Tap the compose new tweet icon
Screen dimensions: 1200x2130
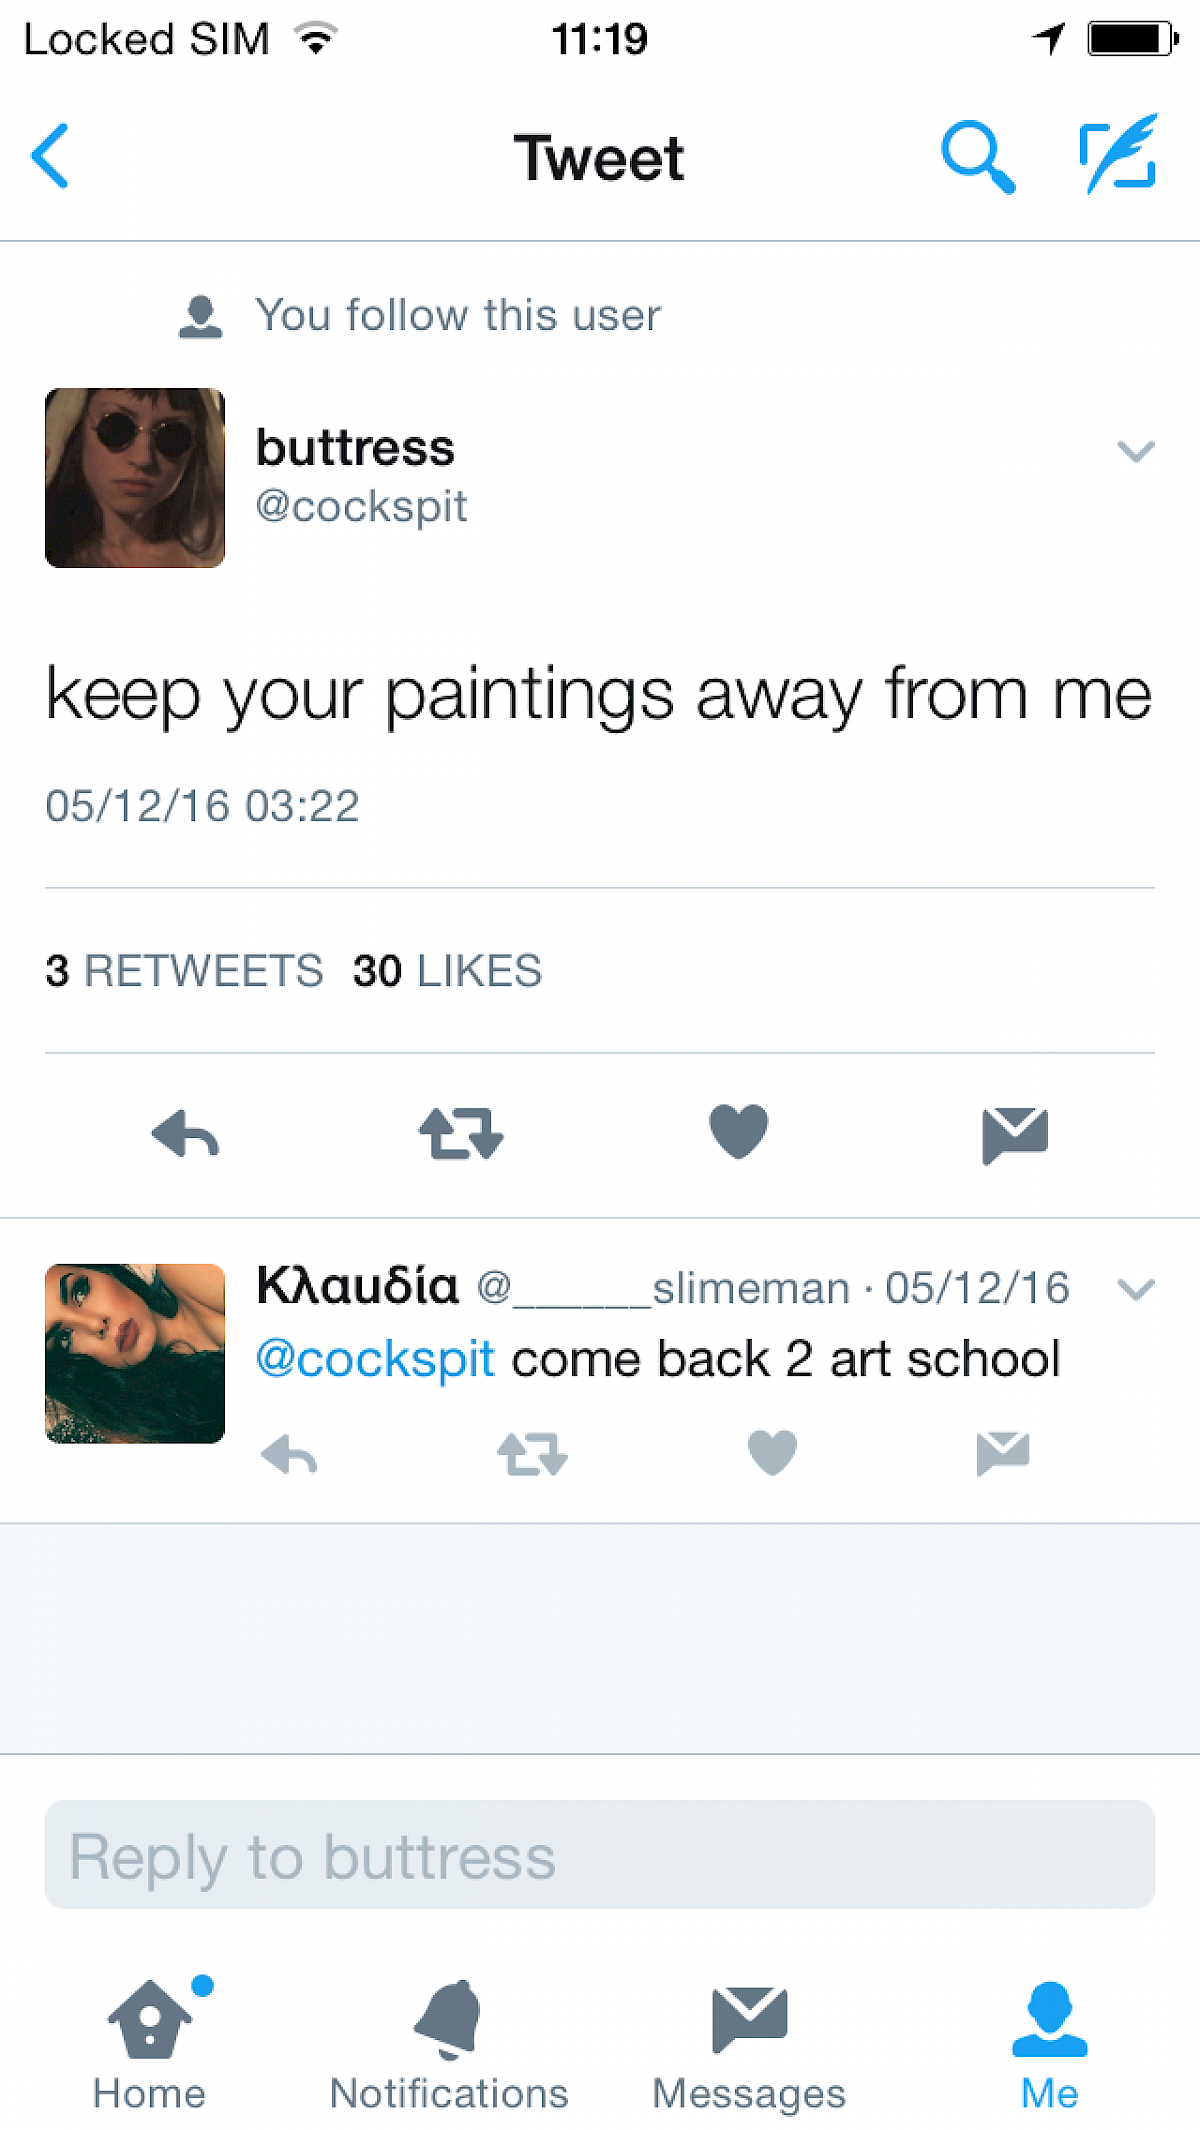tap(1119, 155)
